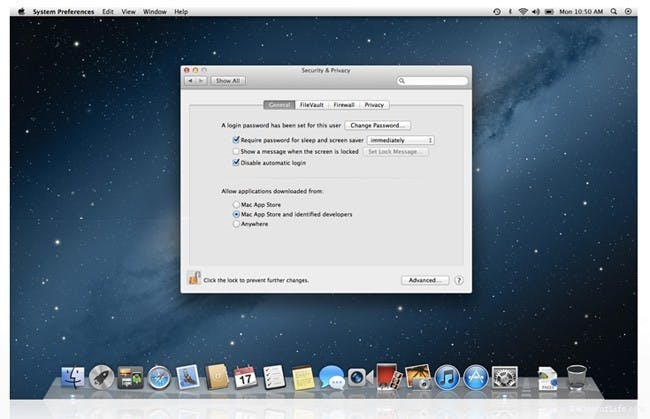Image resolution: width=650 pixels, height=419 pixels.
Task: Go forward with the right arrow
Action: 201,80
